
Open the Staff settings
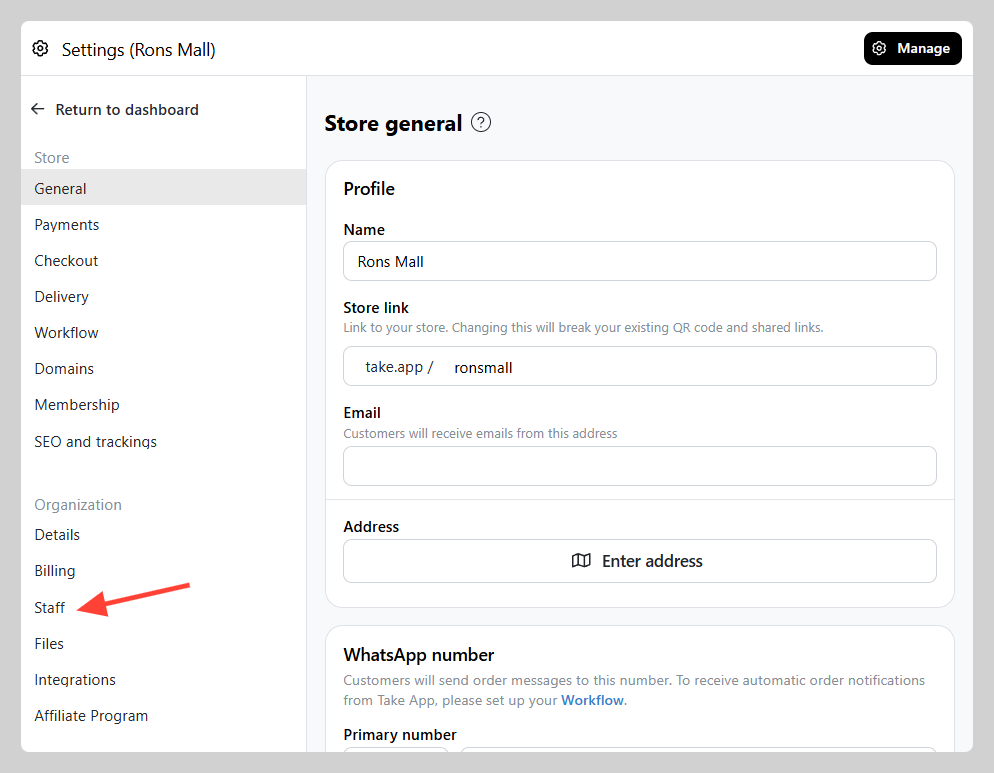pos(49,607)
